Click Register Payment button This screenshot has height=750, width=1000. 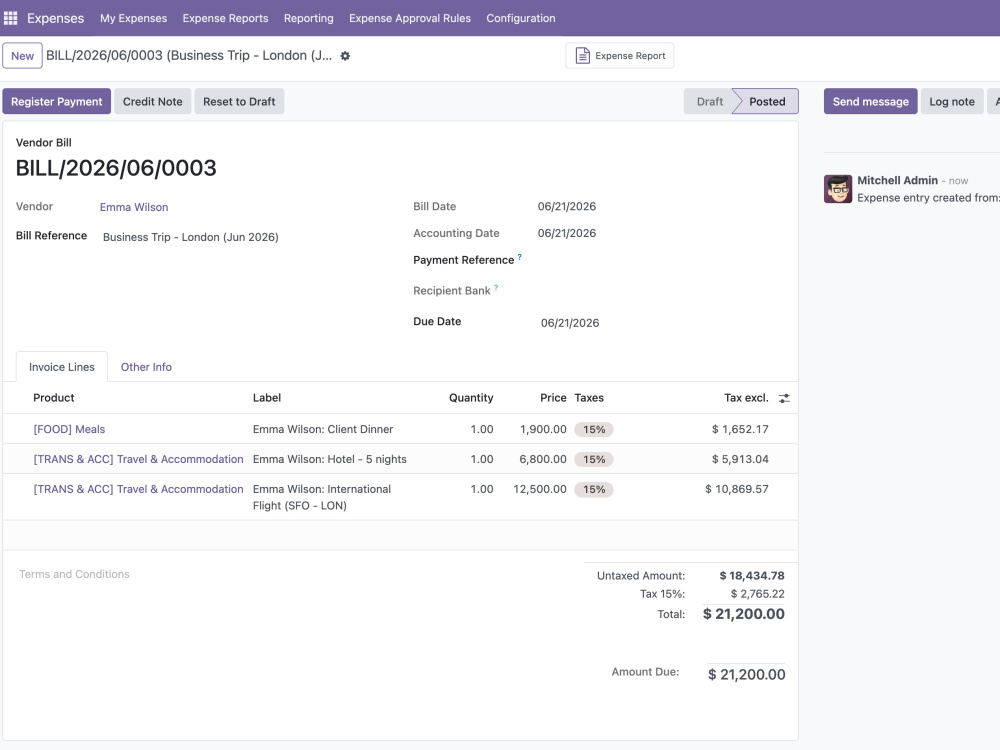click(x=57, y=101)
